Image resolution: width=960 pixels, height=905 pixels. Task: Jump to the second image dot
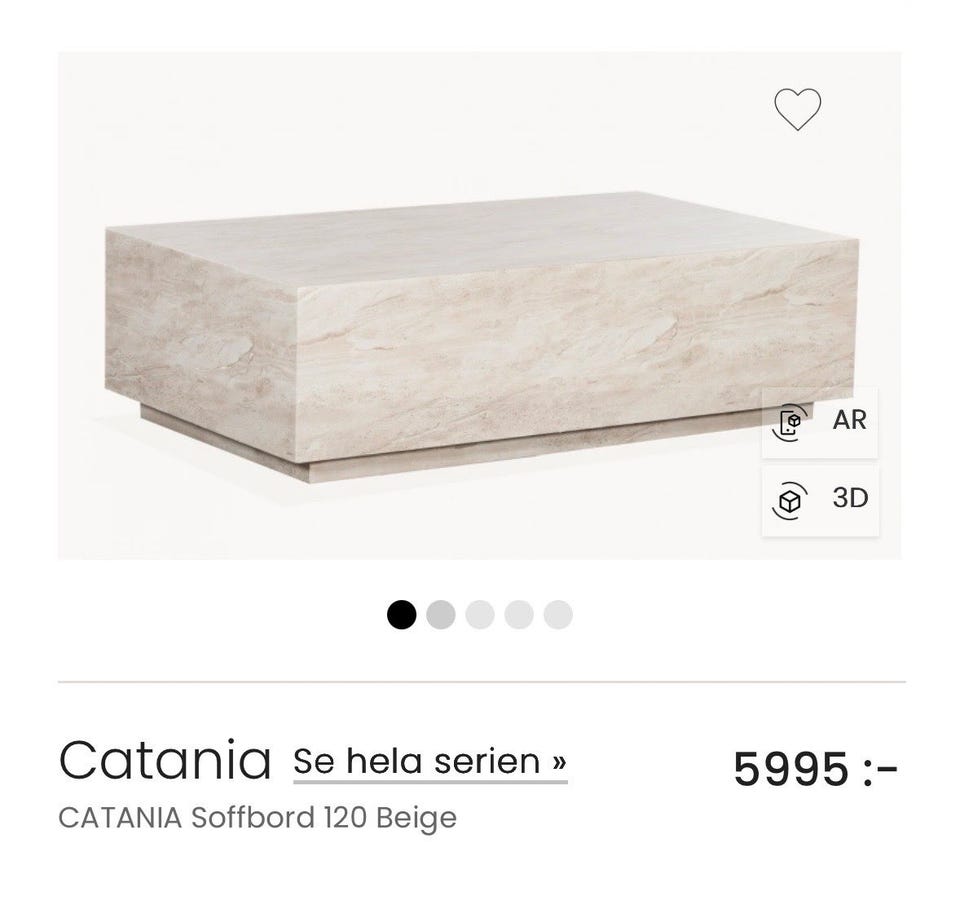point(440,614)
